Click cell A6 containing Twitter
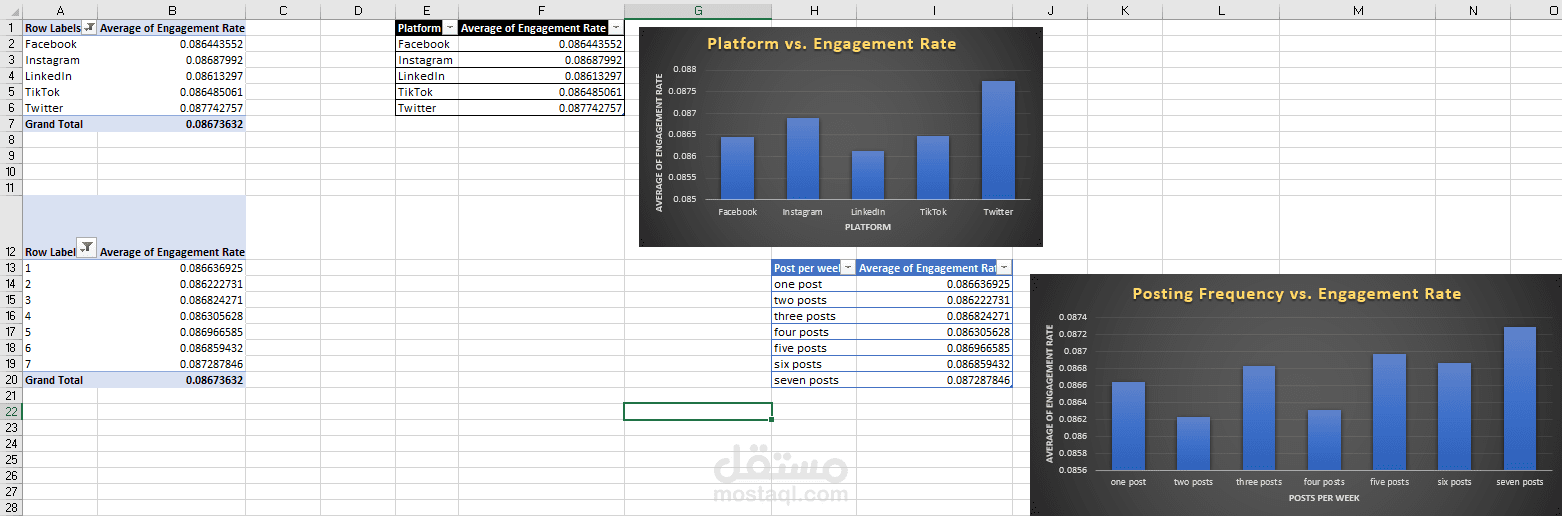 point(60,108)
